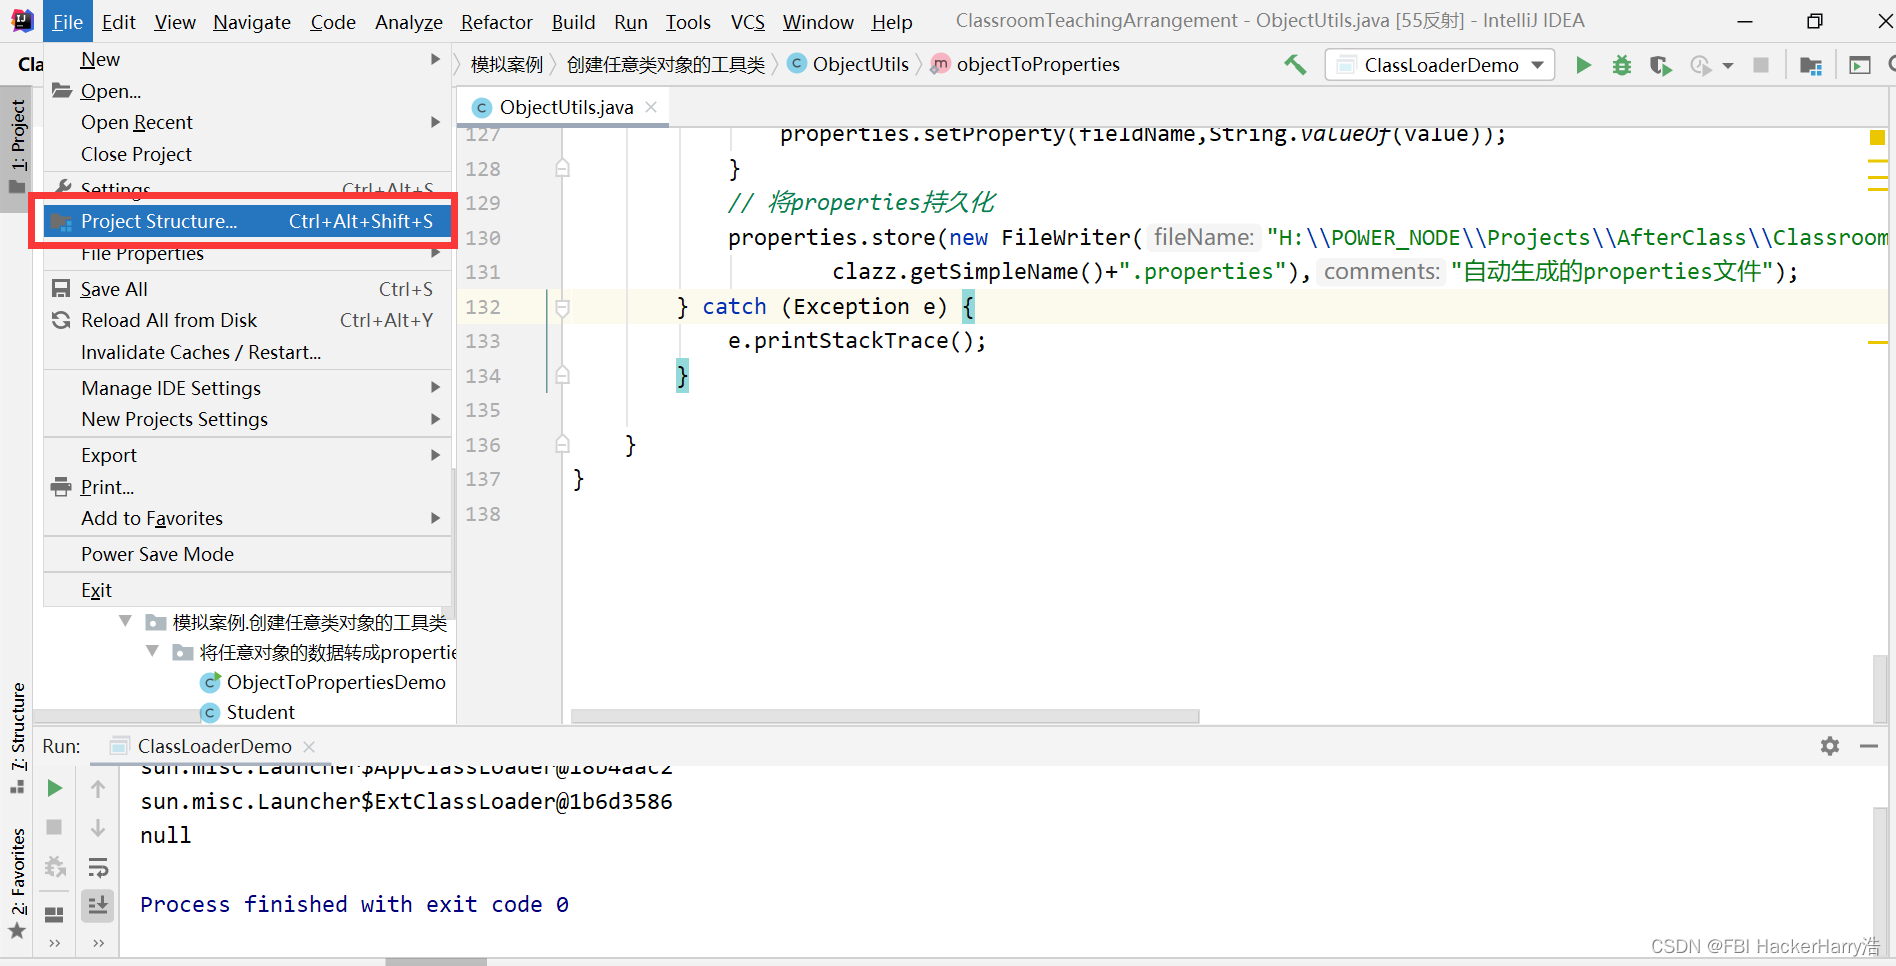Choose Invalidate Caches / Restart...

[247, 352]
